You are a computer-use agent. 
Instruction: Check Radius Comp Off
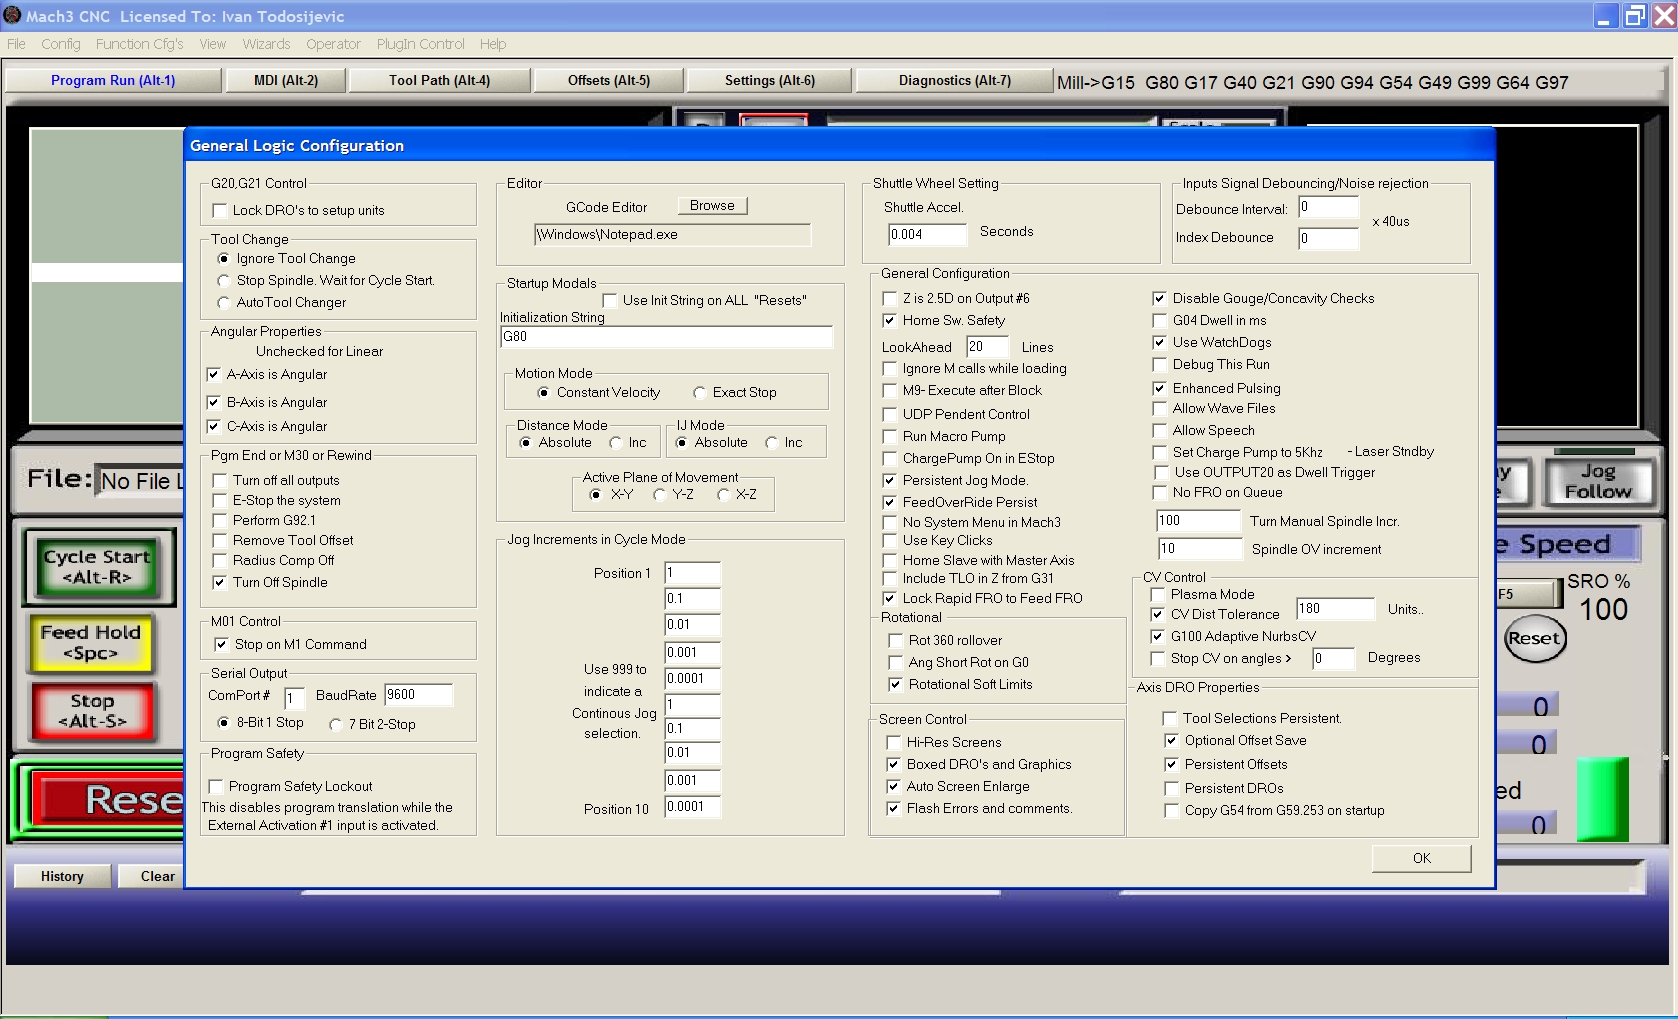coord(220,561)
